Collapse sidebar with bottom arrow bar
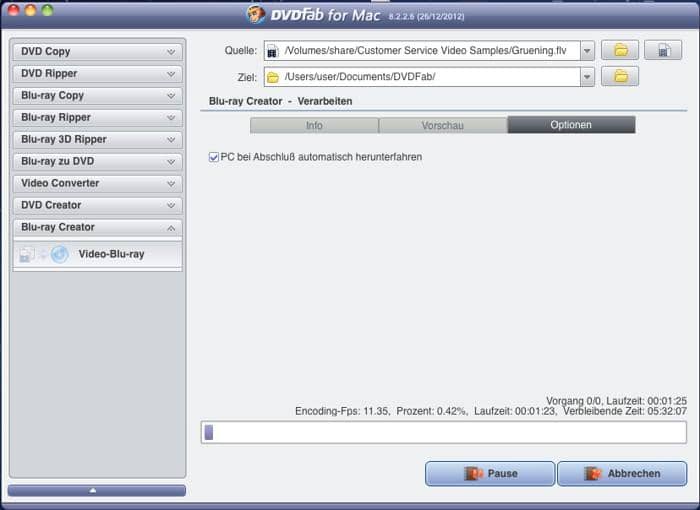 [97, 490]
